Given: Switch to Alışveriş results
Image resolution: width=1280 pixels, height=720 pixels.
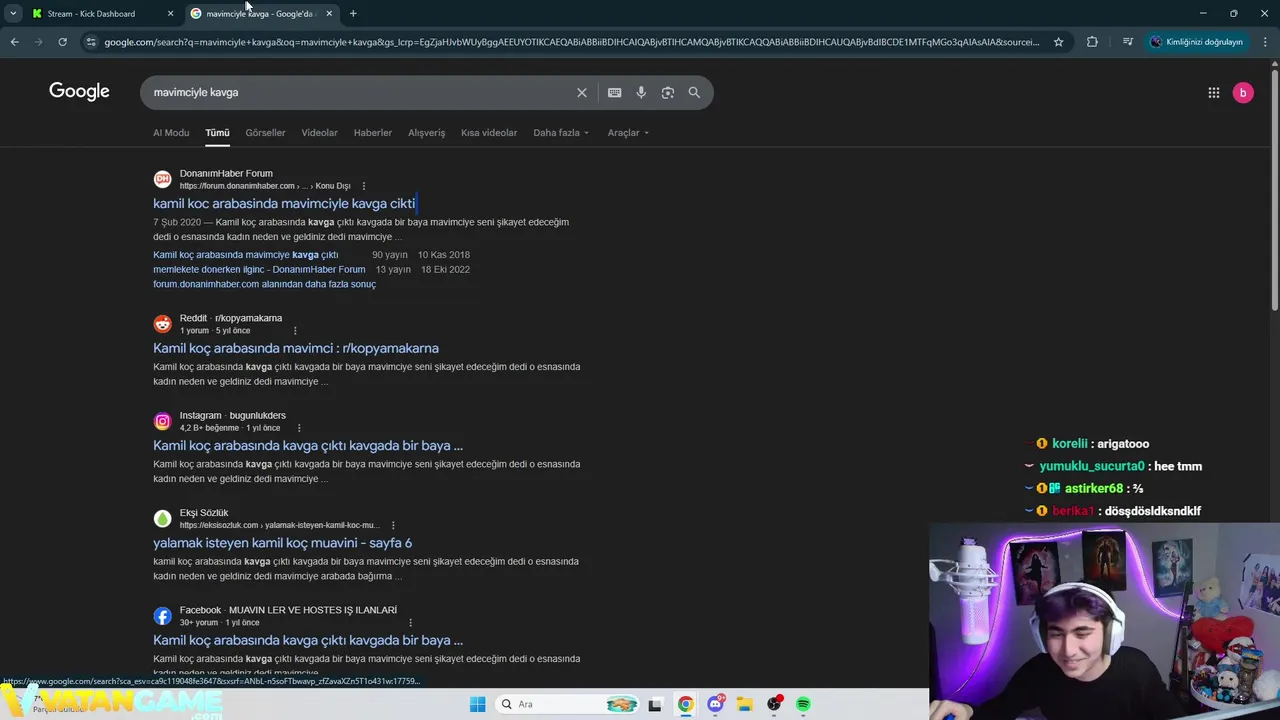Looking at the screenshot, I should click(426, 132).
